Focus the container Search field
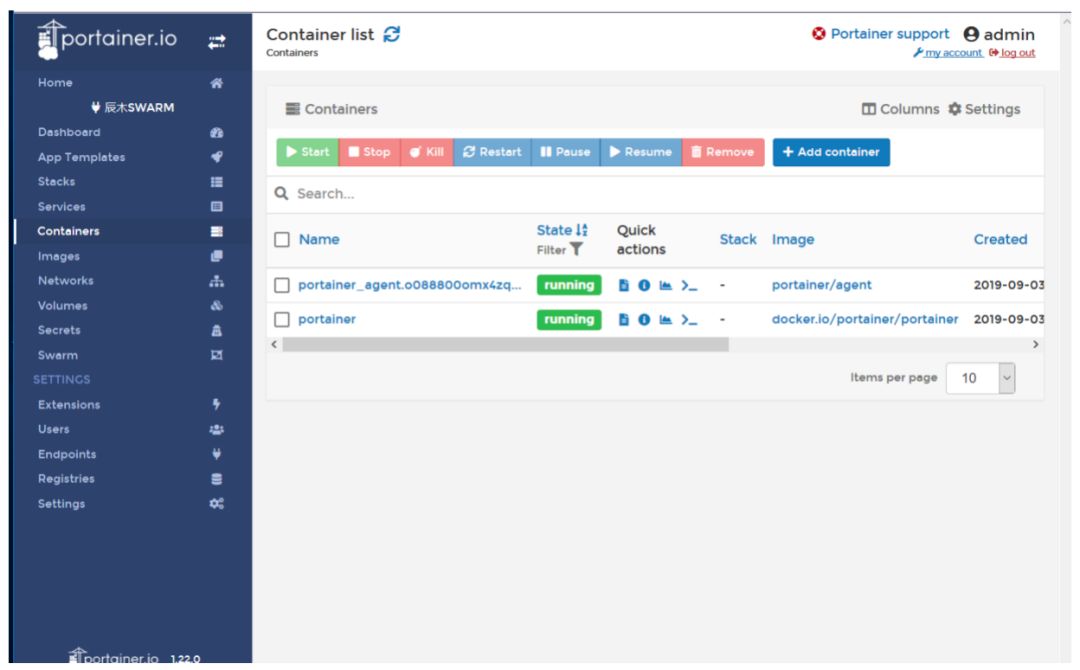Viewport: 1080px width, 670px height. [x=654, y=194]
